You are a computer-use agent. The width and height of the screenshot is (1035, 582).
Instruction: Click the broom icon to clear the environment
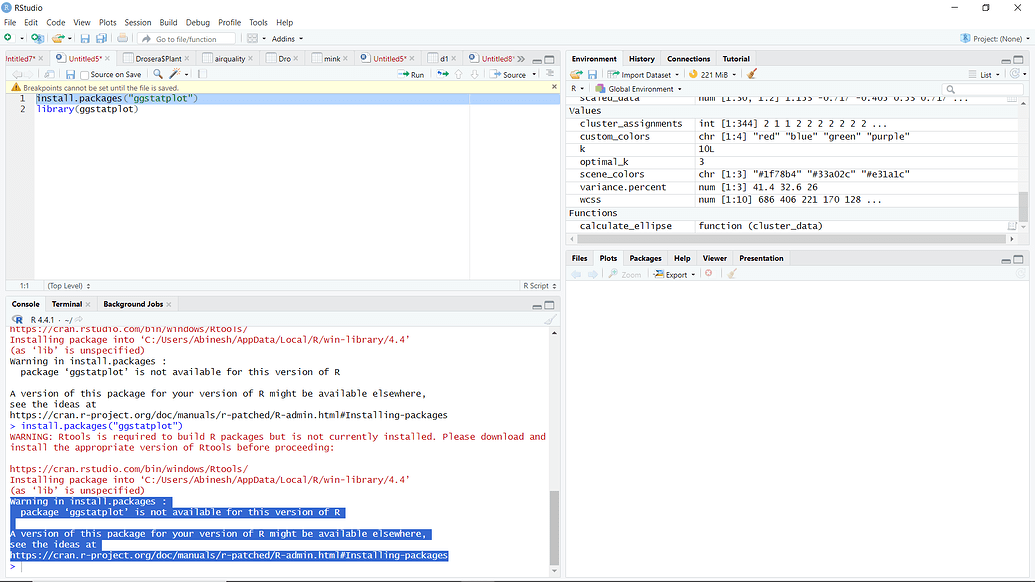click(x=752, y=74)
